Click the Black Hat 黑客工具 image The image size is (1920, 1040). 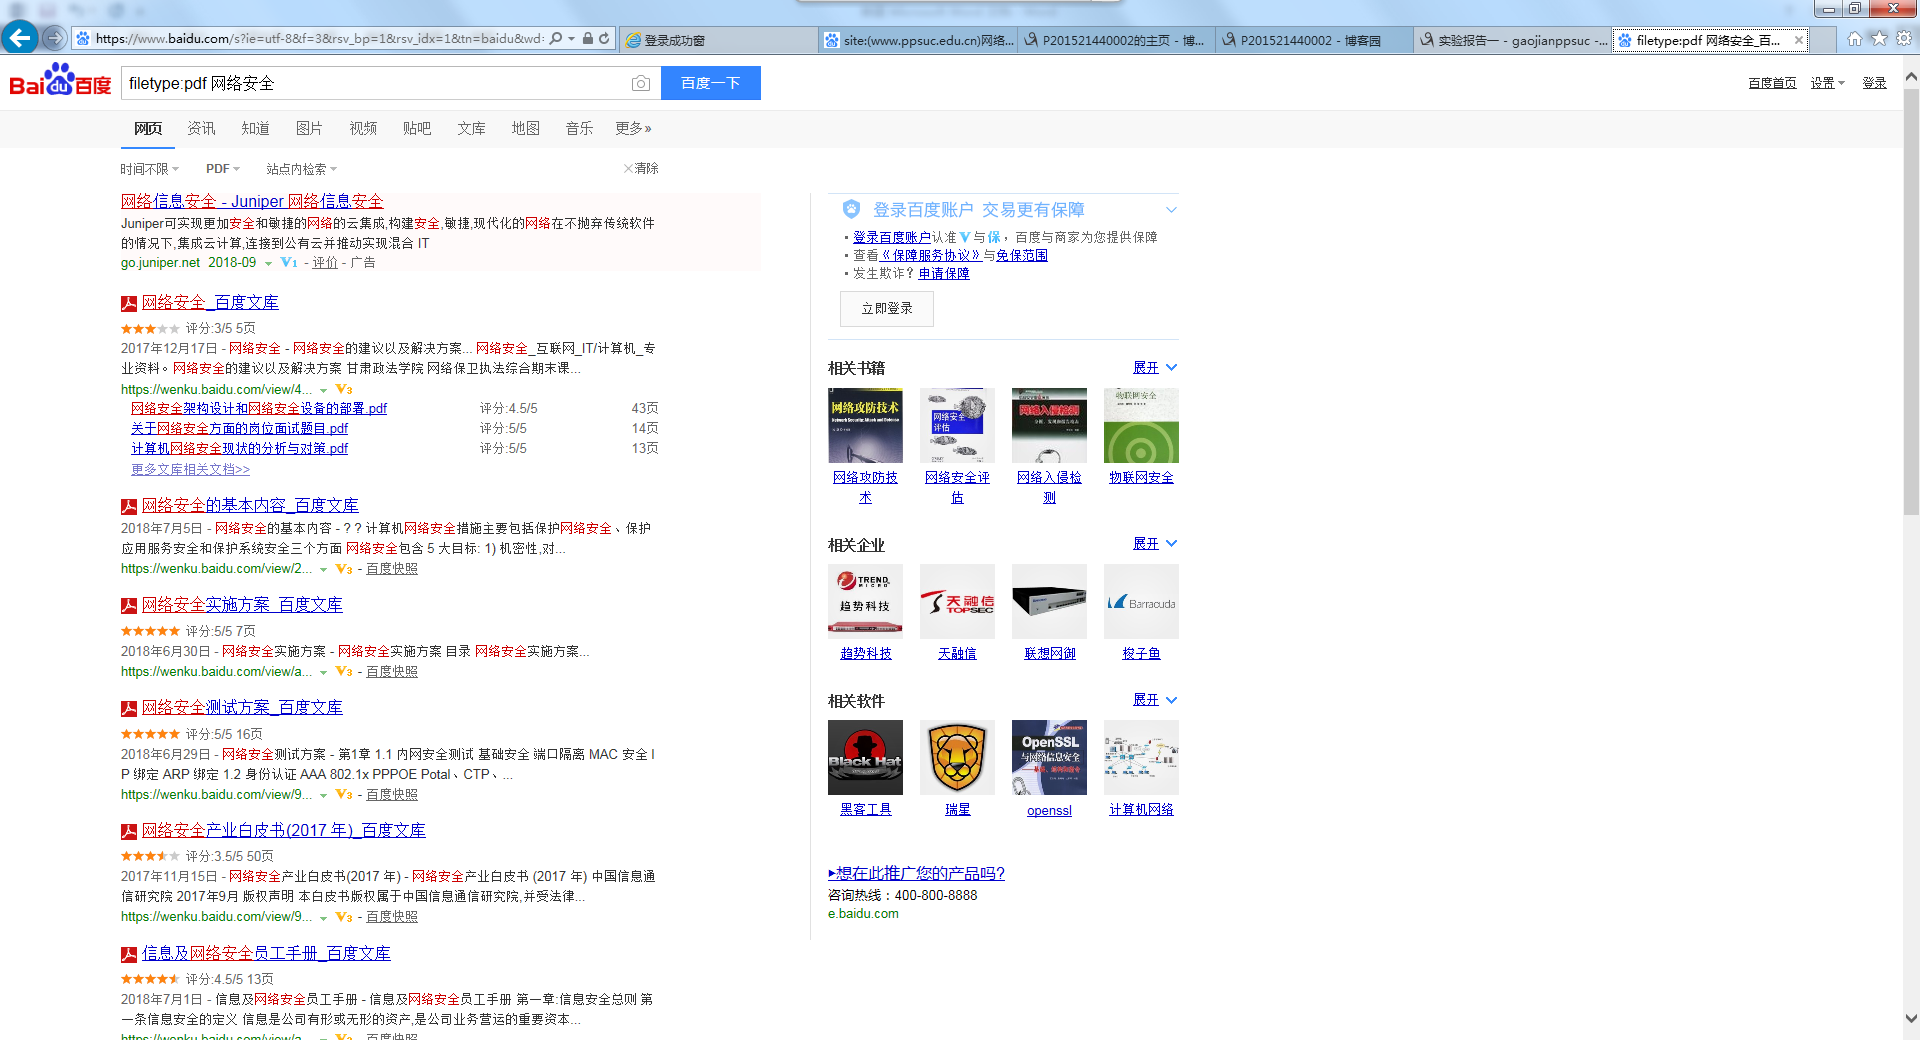pos(865,757)
